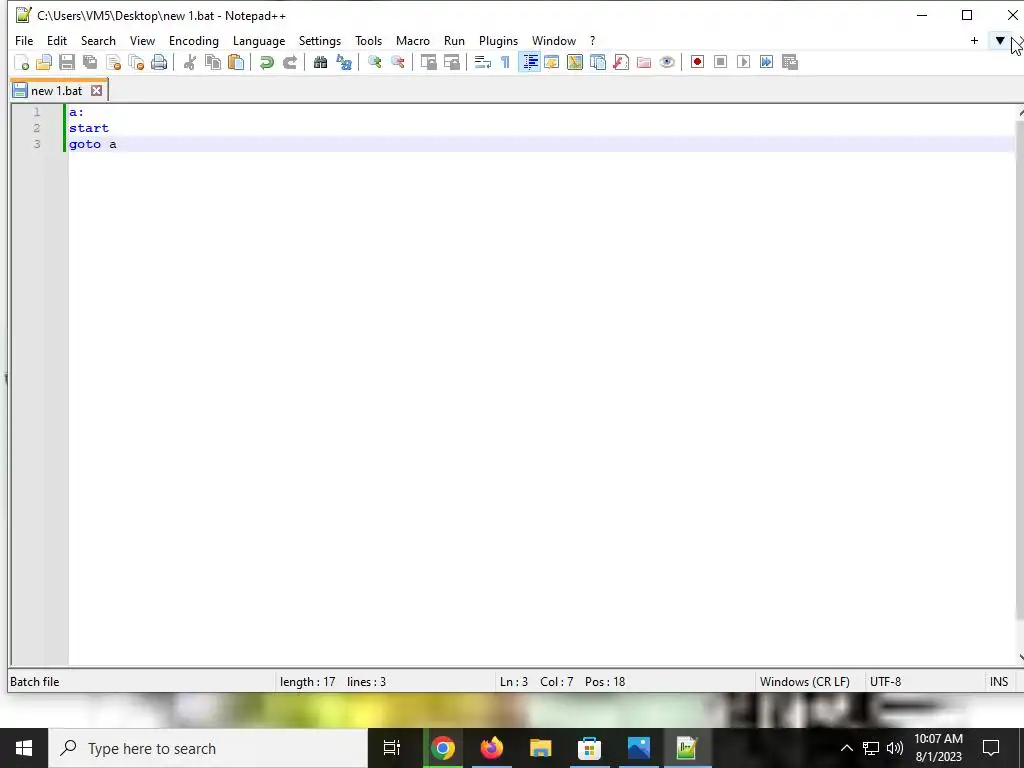The height and width of the screenshot is (768, 1024).
Task: Open the Window menu
Action: 554,40
